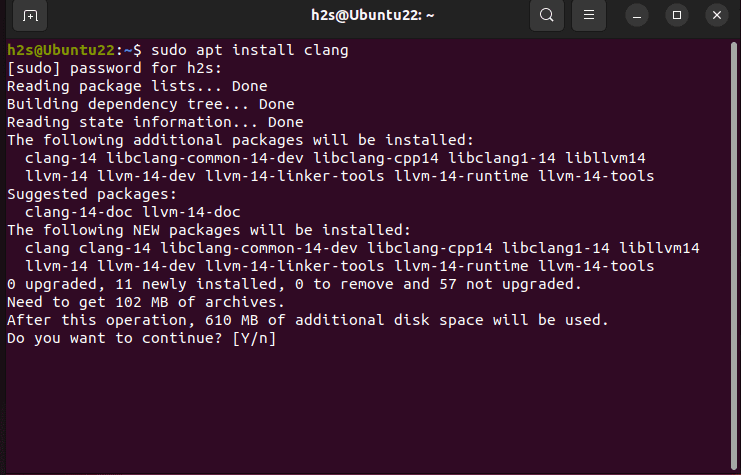Click the '610 MB of additional disk space' line

(x=308, y=320)
